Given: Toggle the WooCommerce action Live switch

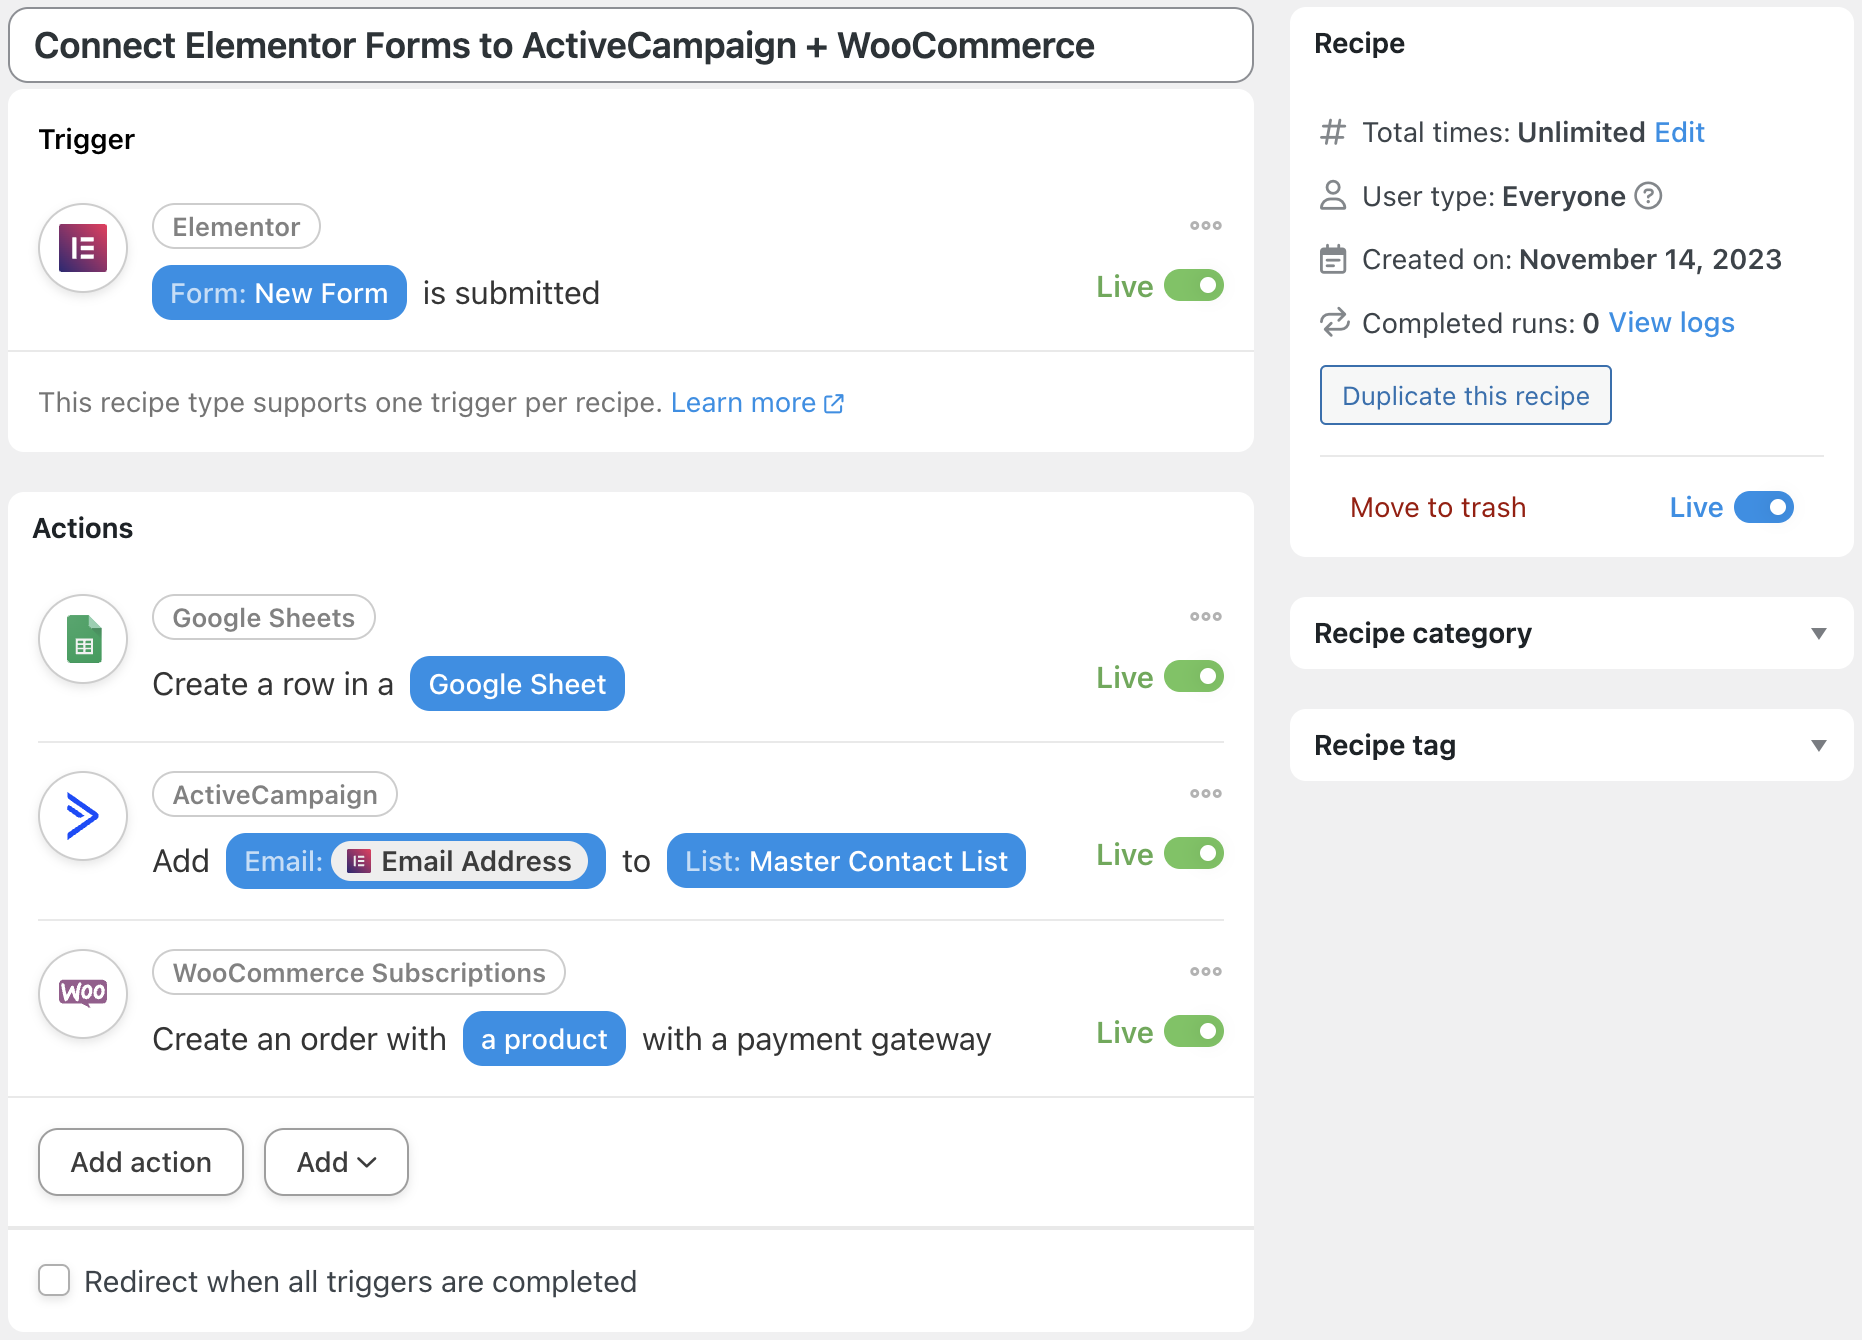Looking at the screenshot, I should coord(1194,1032).
